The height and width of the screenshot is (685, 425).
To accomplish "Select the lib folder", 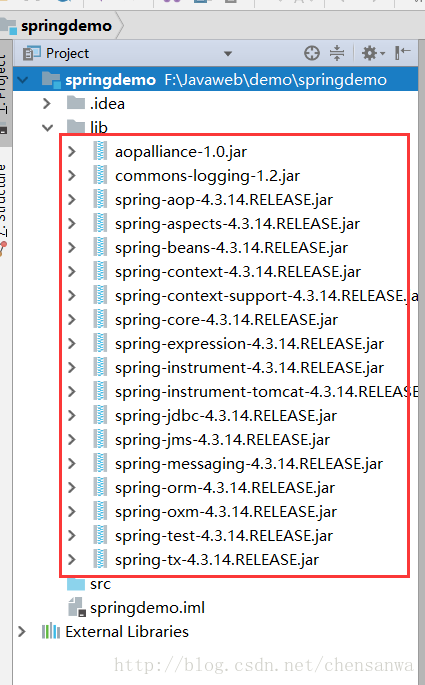I will (x=99, y=128).
